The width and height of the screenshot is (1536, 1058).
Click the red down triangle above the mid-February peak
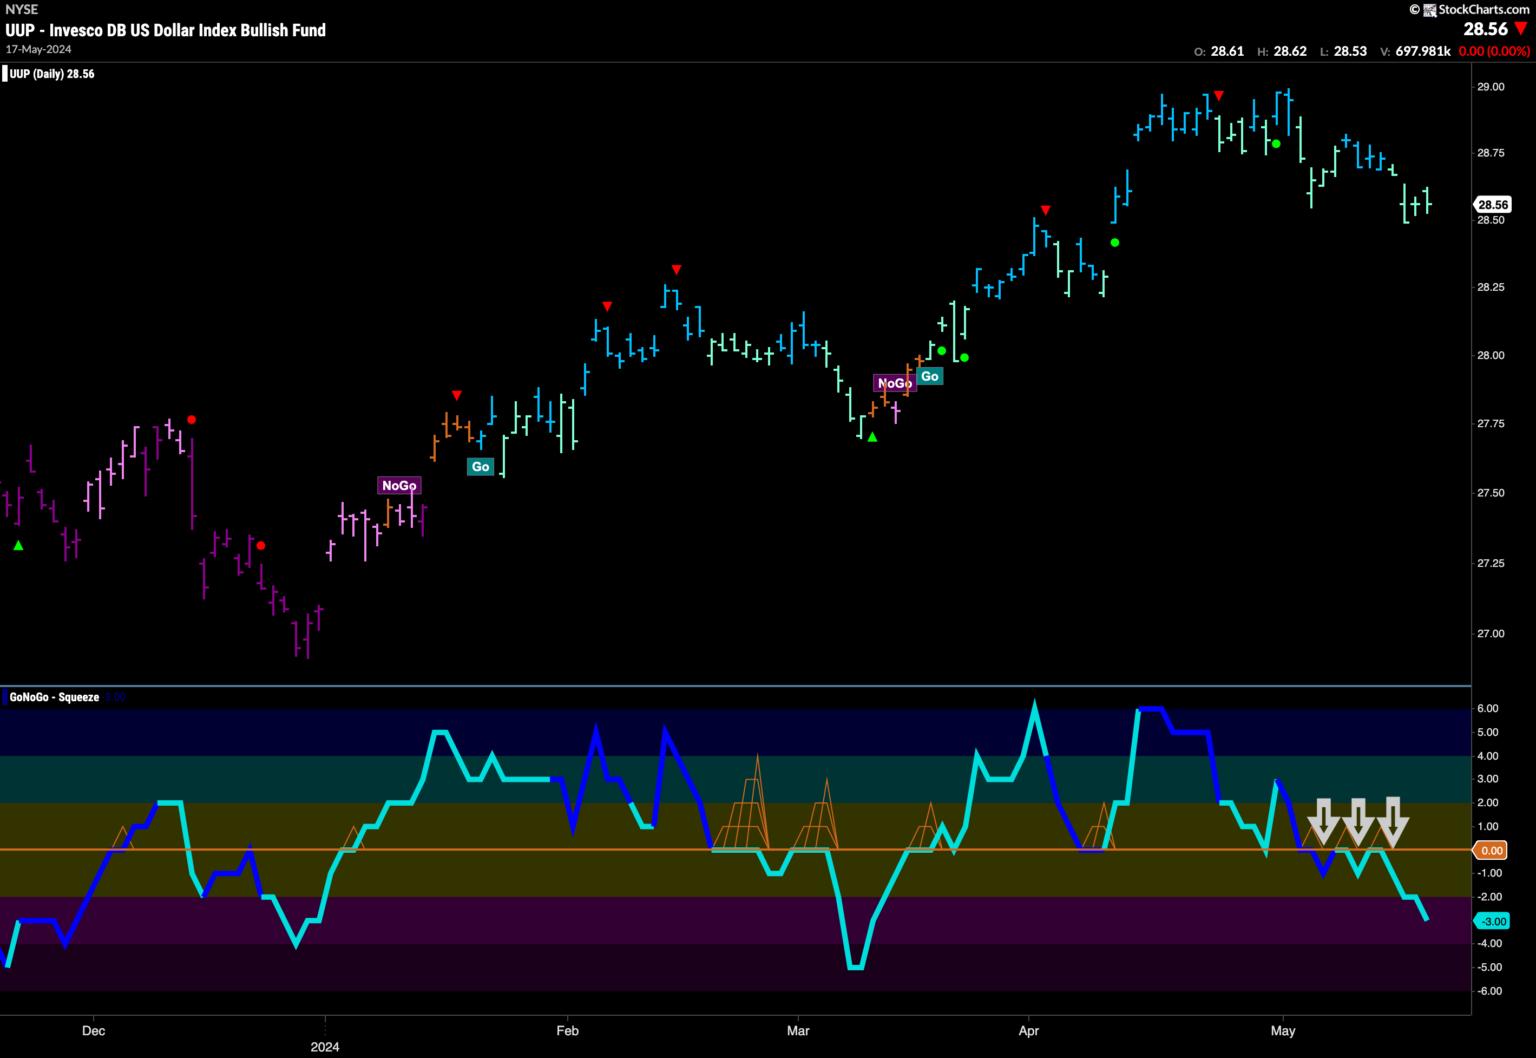tap(677, 270)
